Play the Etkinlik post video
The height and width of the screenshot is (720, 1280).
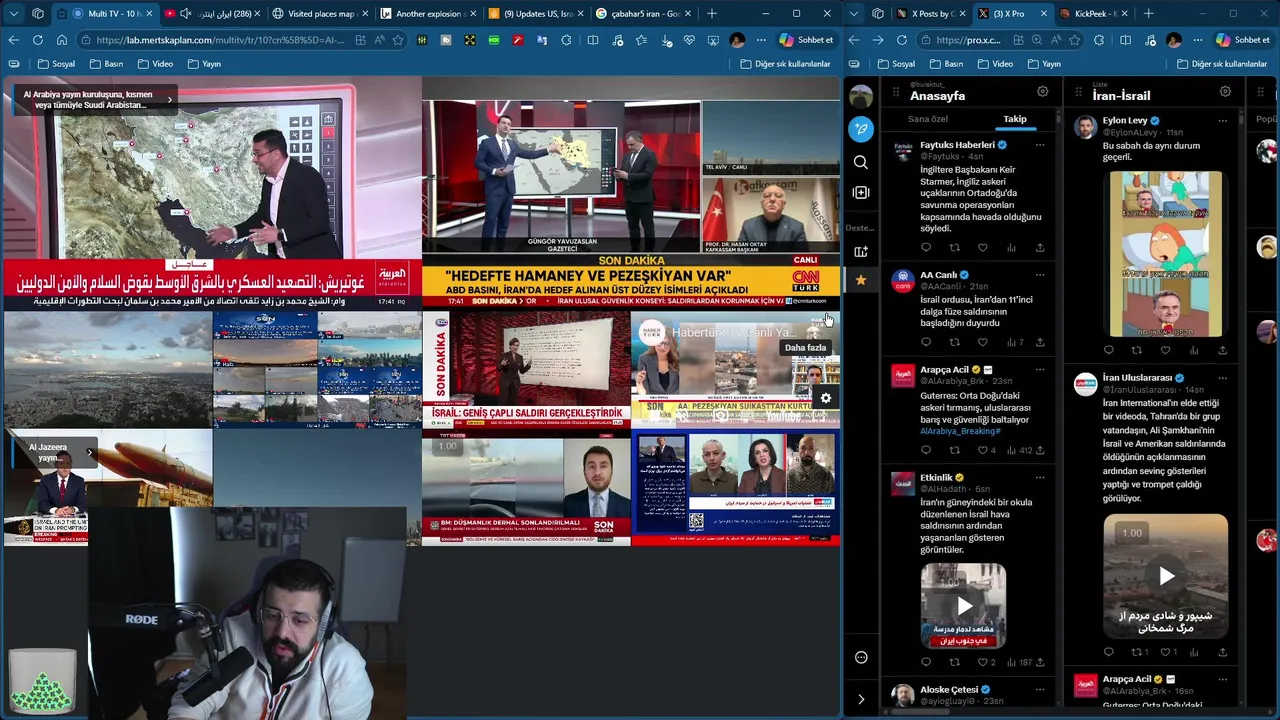[x=964, y=606]
